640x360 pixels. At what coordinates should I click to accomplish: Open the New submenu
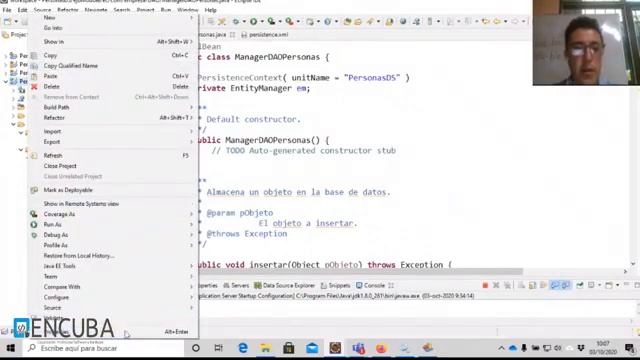pyautogui.click(x=113, y=18)
